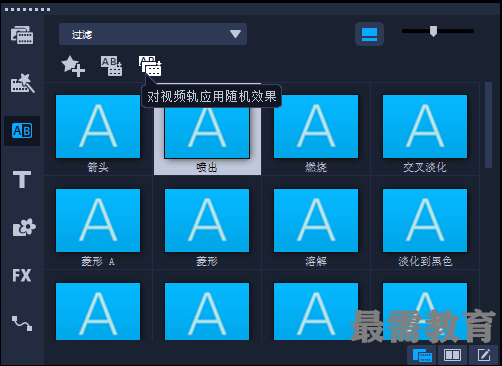
Task: Open the edit pencil panel icon
Action: tap(483, 355)
